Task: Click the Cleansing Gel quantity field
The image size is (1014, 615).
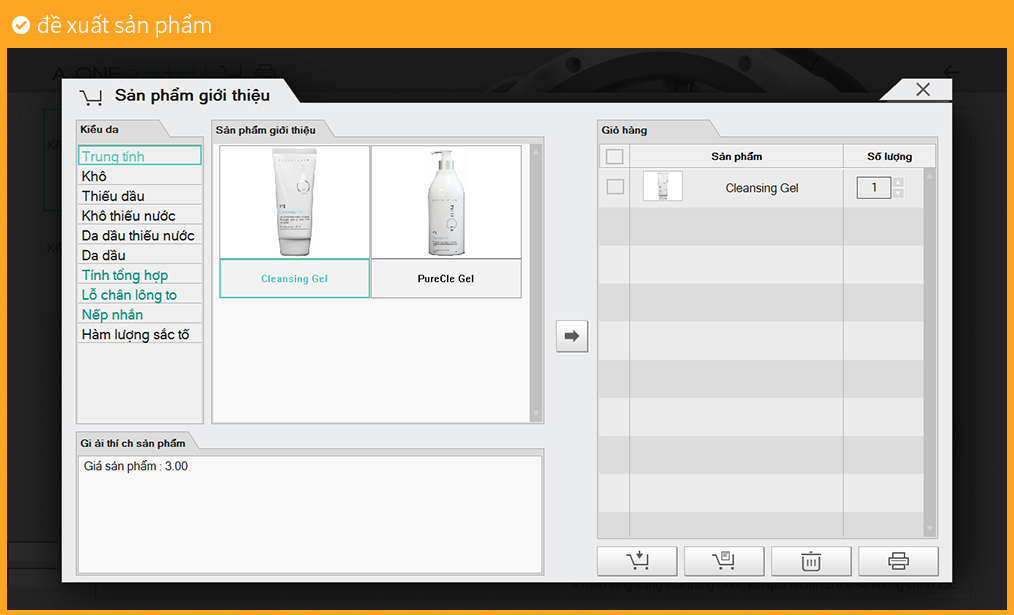Action: pos(874,188)
